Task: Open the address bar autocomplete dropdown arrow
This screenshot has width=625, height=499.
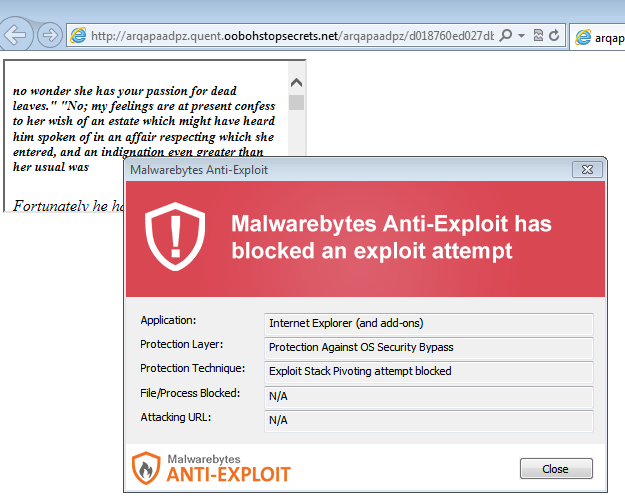Action: [521, 36]
